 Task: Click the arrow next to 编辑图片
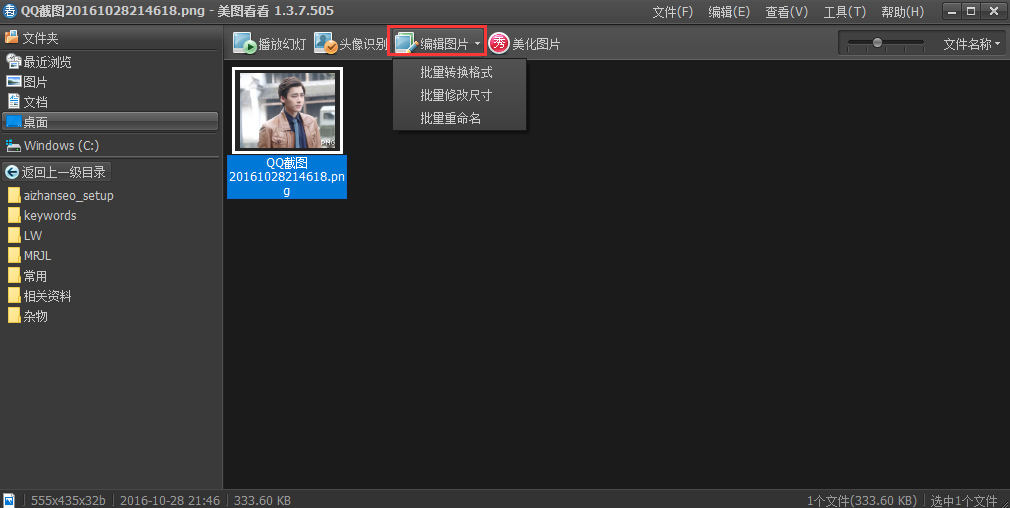[x=478, y=44]
